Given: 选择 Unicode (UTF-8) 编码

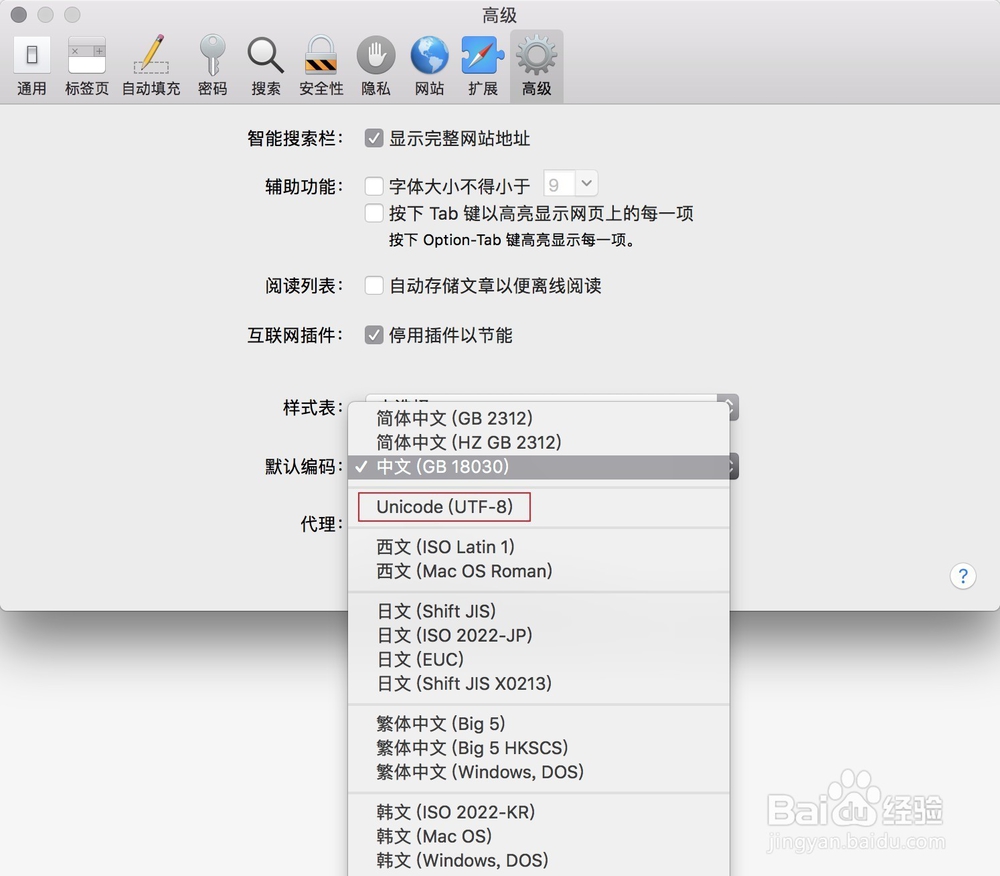Looking at the screenshot, I should click(x=443, y=507).
